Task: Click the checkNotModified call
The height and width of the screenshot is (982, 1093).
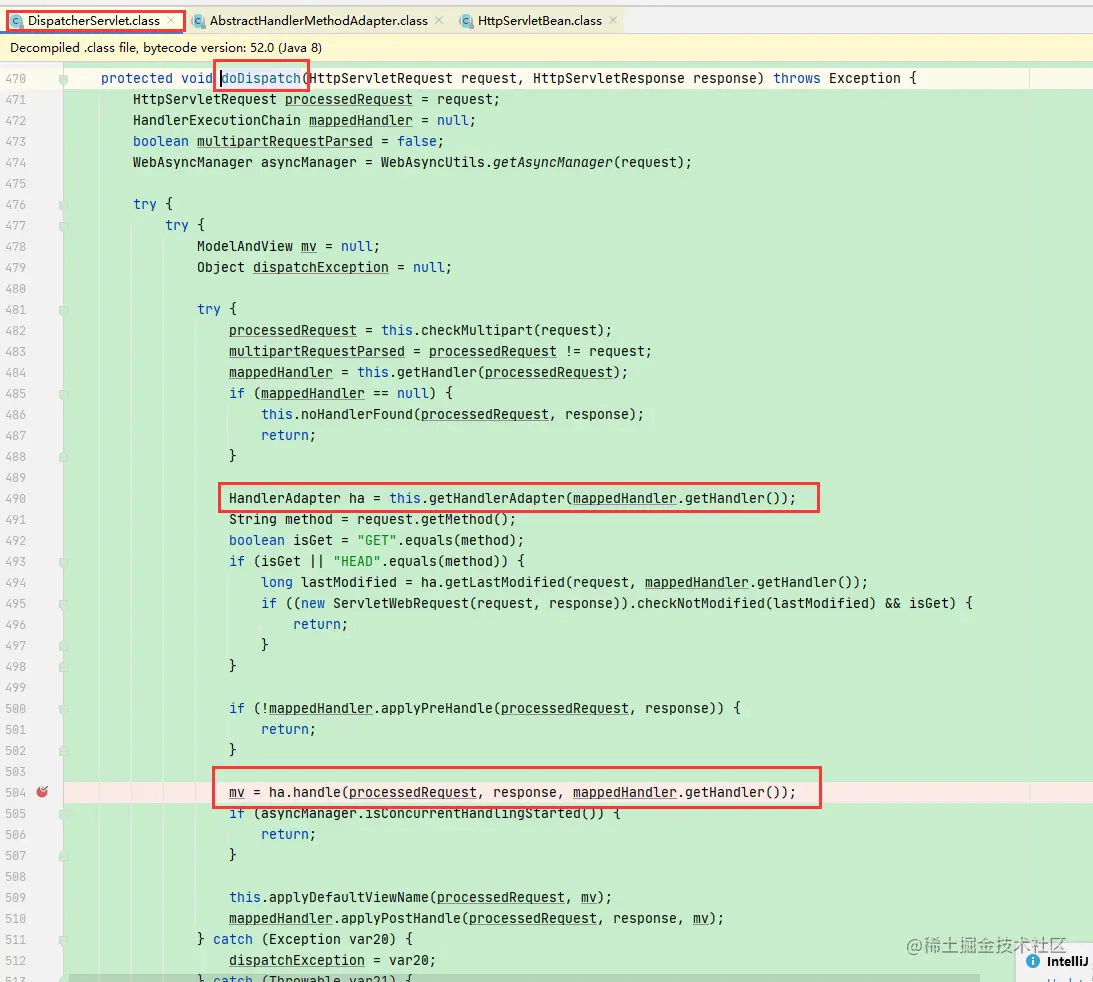Action: coord(701,603)
